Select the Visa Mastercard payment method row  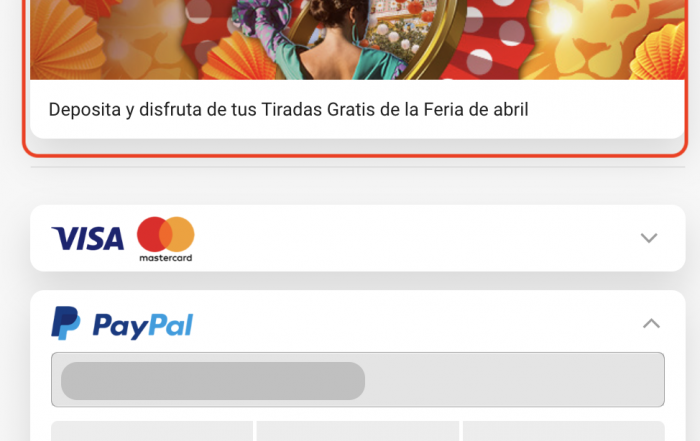(358, 238)
